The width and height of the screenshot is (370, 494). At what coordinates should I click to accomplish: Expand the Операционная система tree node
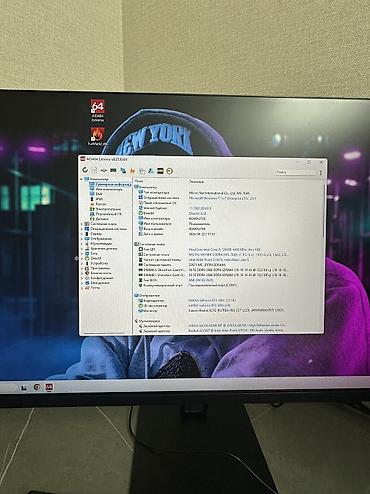(x=82, y=229)
